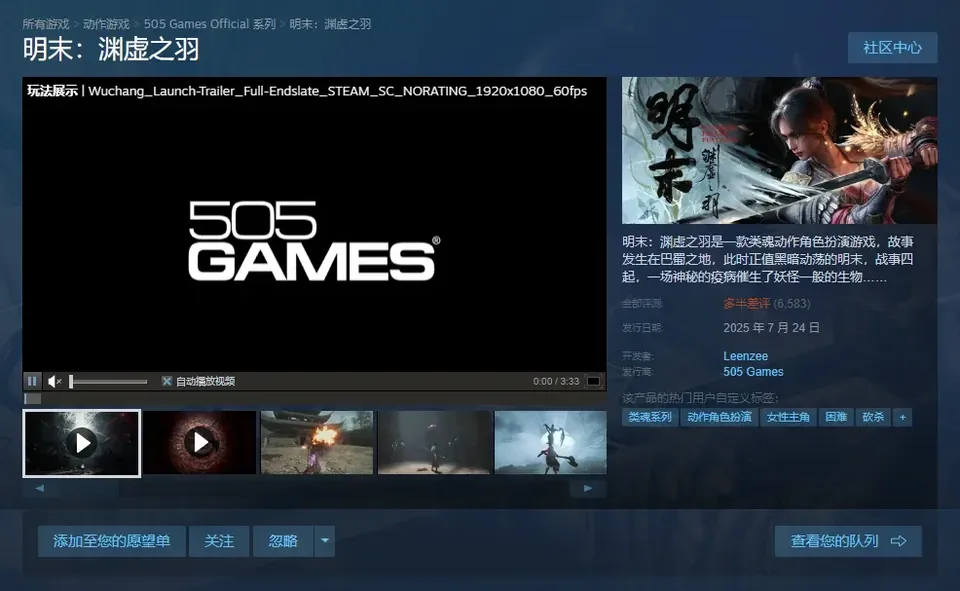
Task: Click the 忽略 ignore button
Action: (283, 541)
